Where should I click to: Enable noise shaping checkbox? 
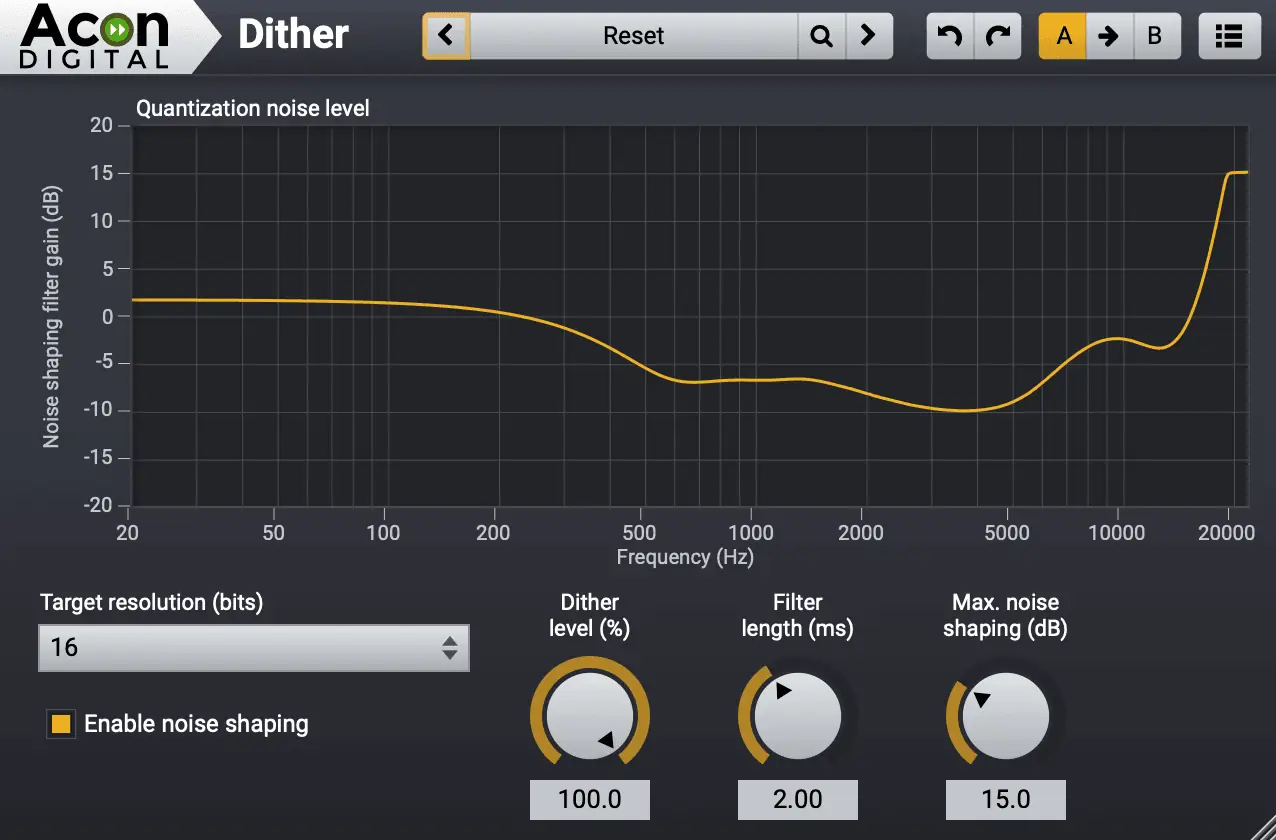[59, 724]
